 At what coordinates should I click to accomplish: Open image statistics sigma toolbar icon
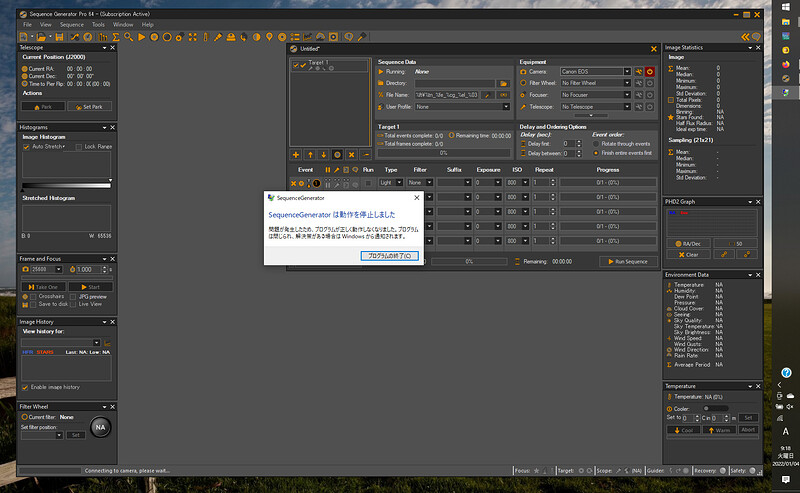click(x=116, y=37)
